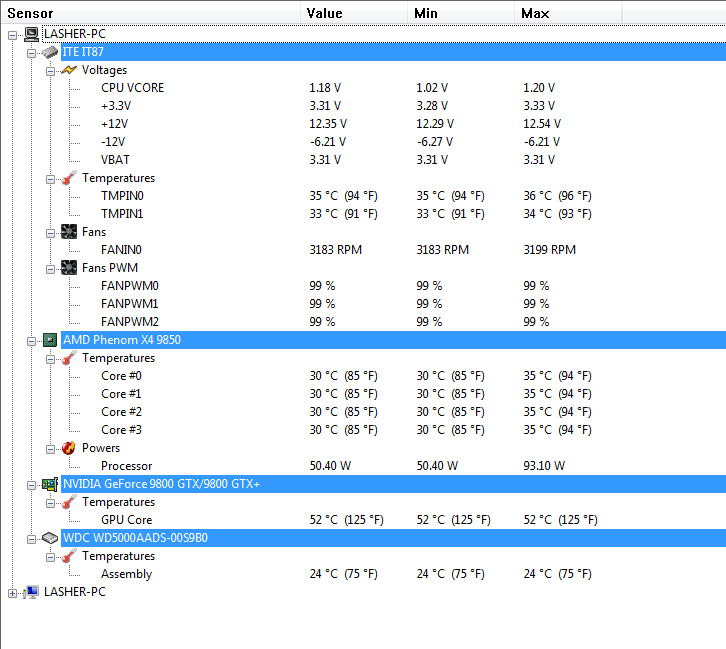
Task: Click the WDC hard drive icon
Action: pyautogui.click(x=50, y=538)
